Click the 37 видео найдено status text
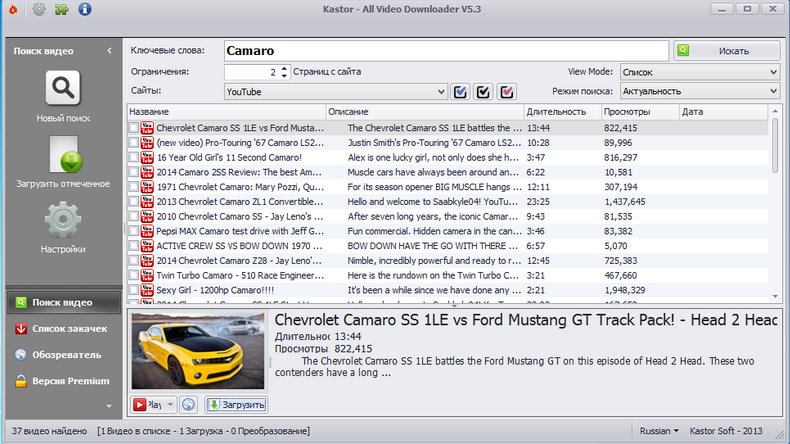The height and width of the screenshot is (444, 790). 49,431
